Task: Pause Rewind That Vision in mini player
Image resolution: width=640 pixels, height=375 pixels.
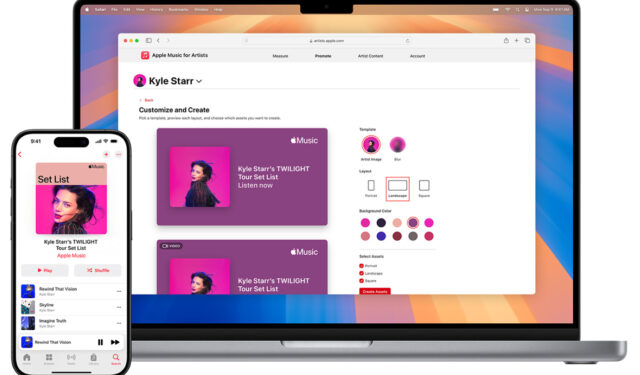Action: coord(100,342)
